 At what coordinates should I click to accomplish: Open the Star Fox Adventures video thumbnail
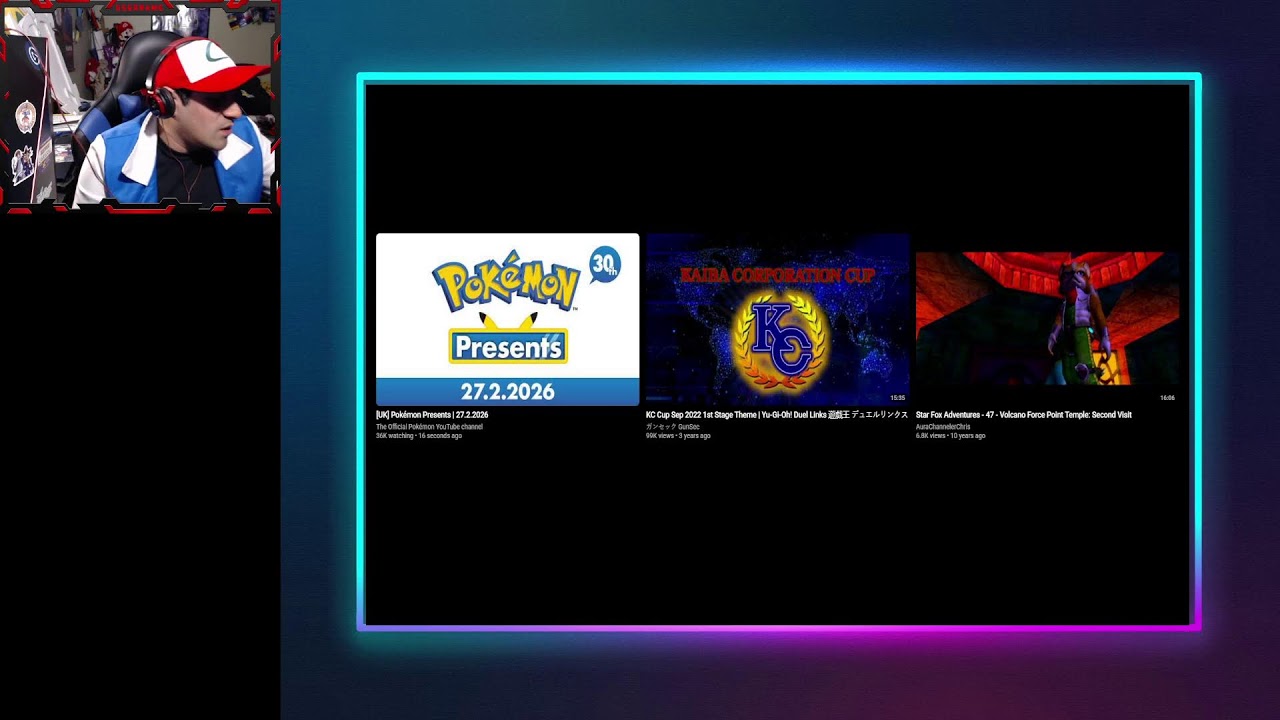pyautogui.click(x=1047, y=319)
